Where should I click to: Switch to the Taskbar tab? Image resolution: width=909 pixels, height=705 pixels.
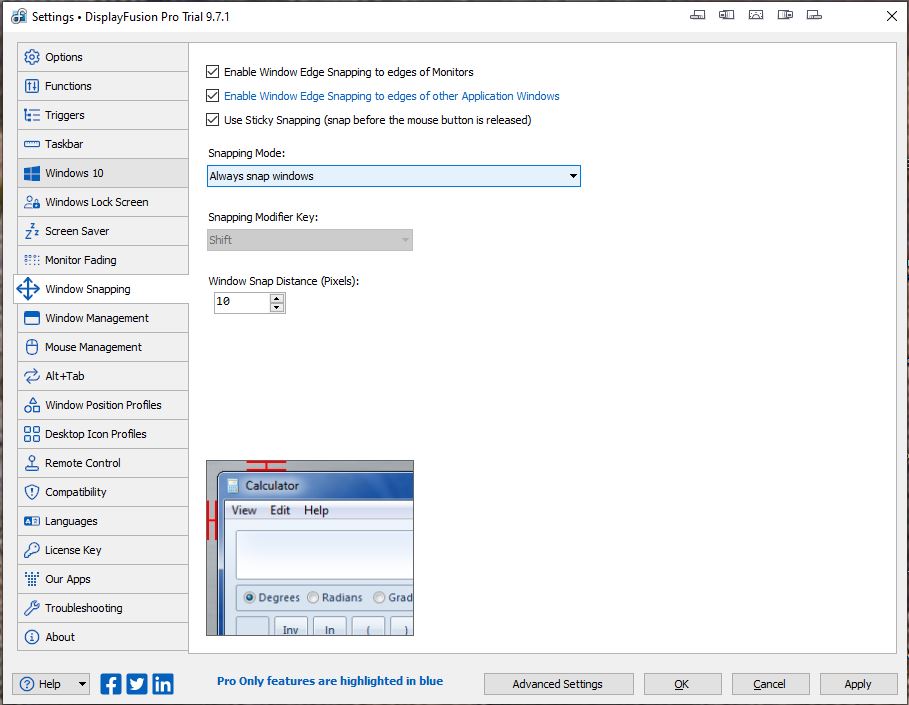[63, 144]
